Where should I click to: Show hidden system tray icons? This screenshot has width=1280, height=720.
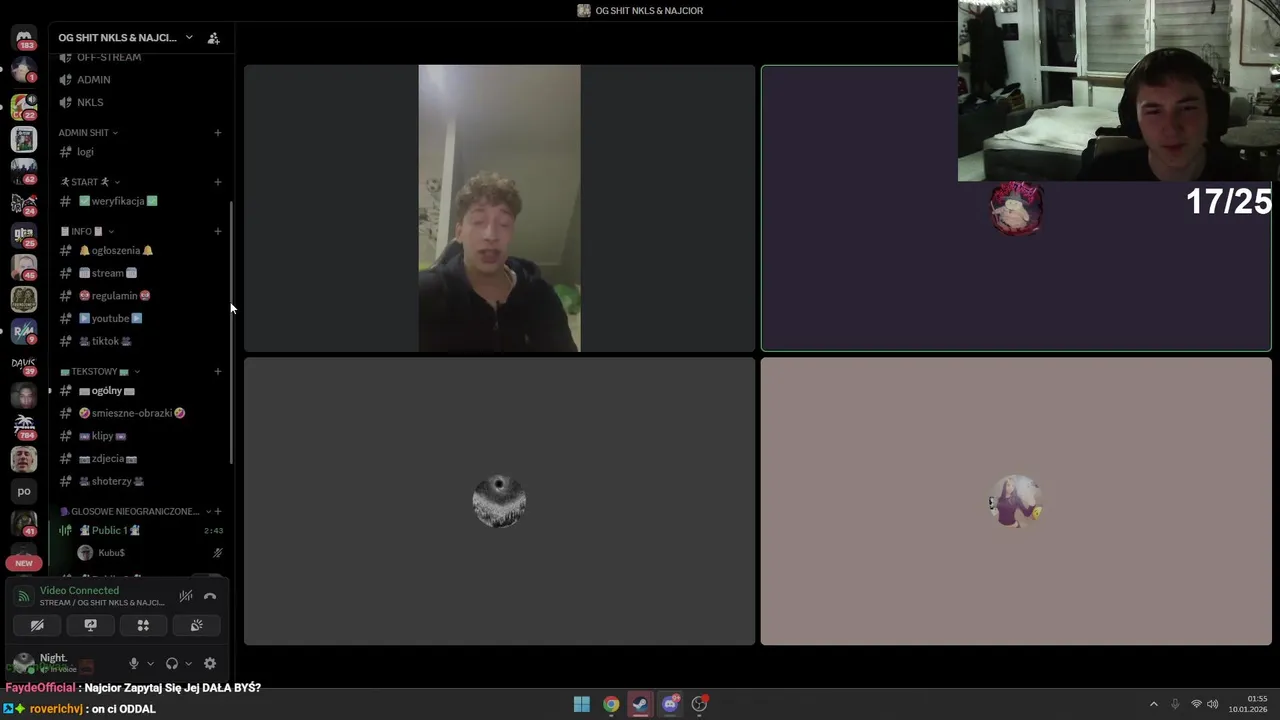1153,704
